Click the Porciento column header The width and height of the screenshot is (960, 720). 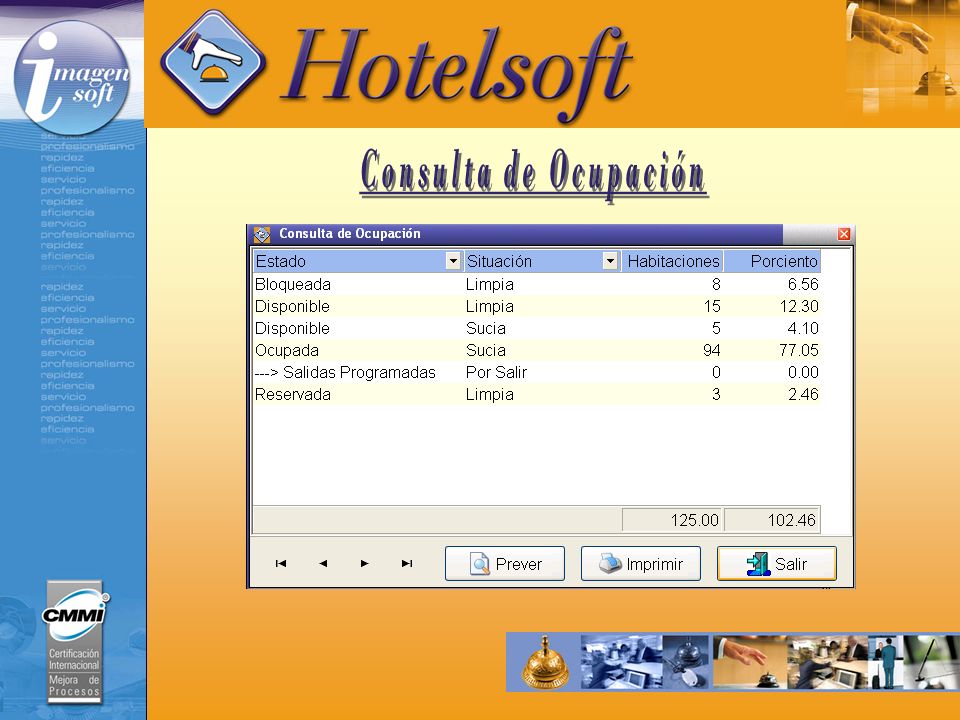pyautogui.click(x=772, y=261)
